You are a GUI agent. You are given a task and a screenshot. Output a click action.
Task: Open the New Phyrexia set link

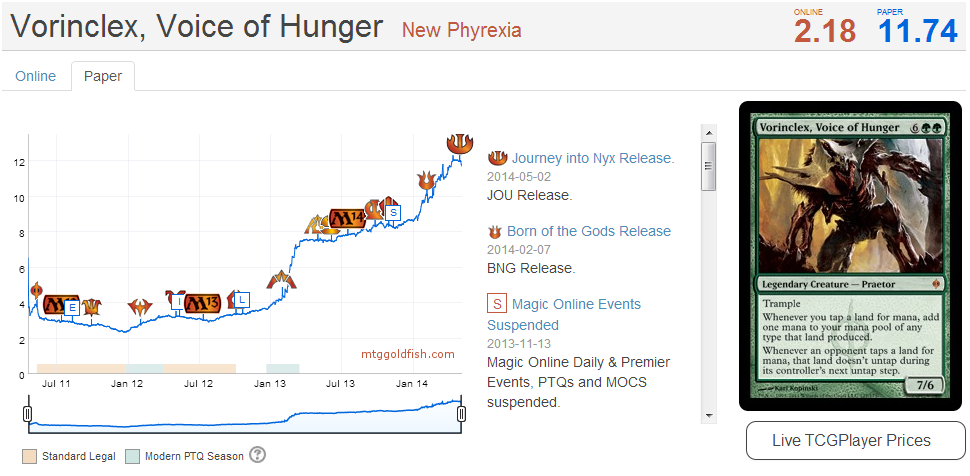tap(461, 29)
